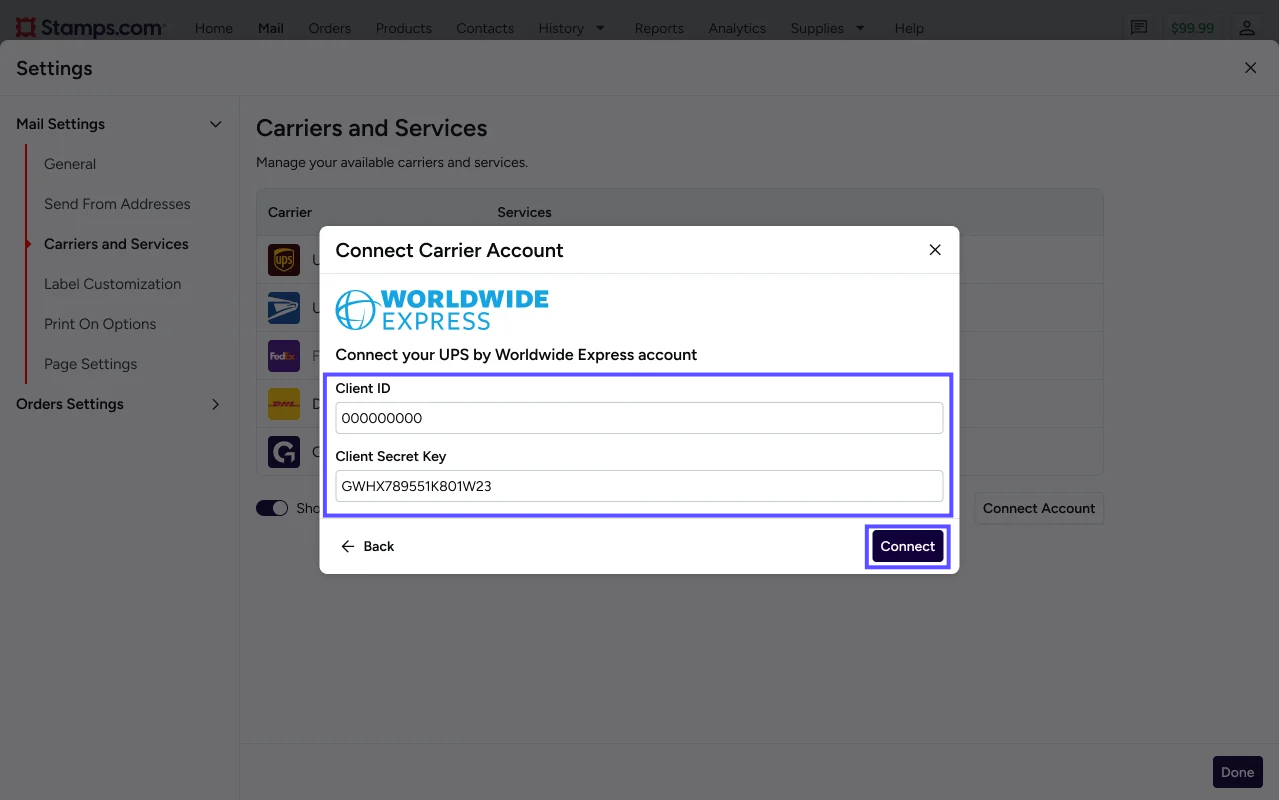This screenshot has height=800, width=1279.
Task: Click the Connect button
Action: [x=908, y=546]
